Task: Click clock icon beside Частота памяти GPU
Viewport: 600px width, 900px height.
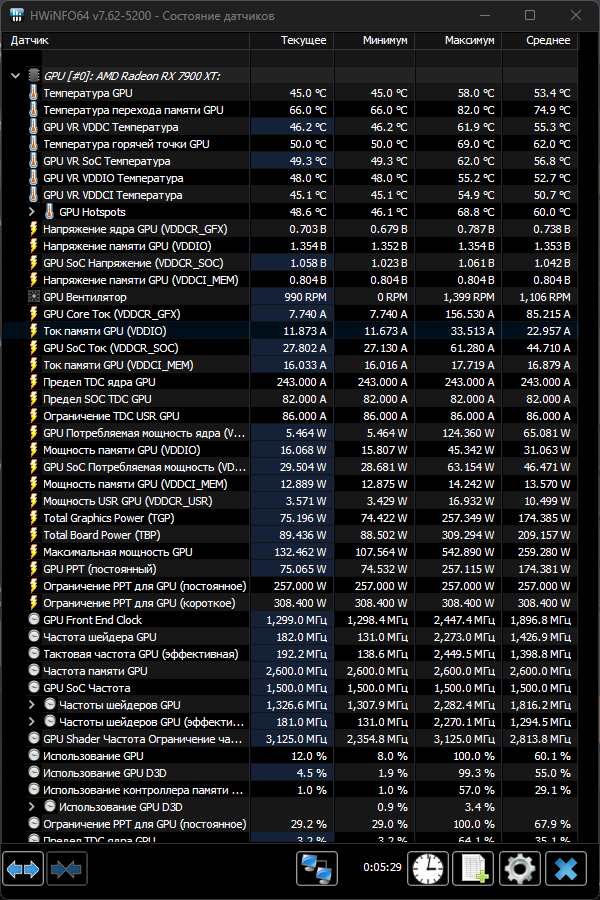Action: tap(34, 670)
